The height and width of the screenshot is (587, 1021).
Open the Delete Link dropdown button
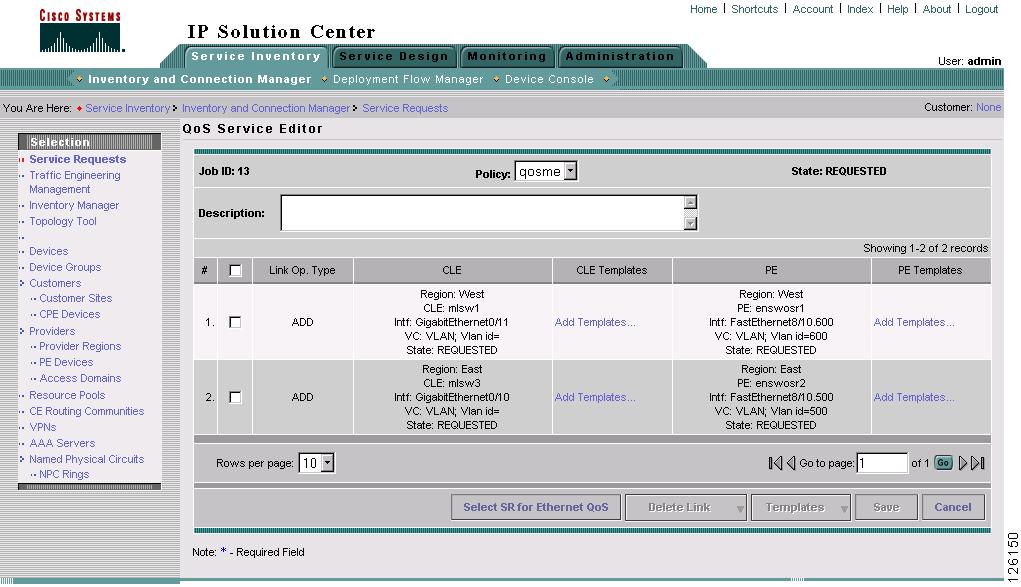686,508
